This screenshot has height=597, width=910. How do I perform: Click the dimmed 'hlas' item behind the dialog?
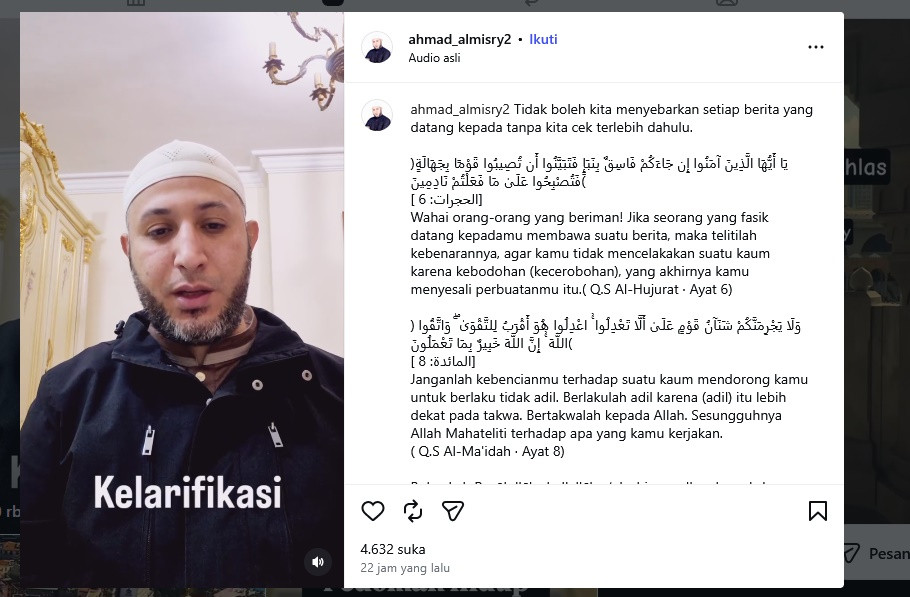click(x=865, y=167)
